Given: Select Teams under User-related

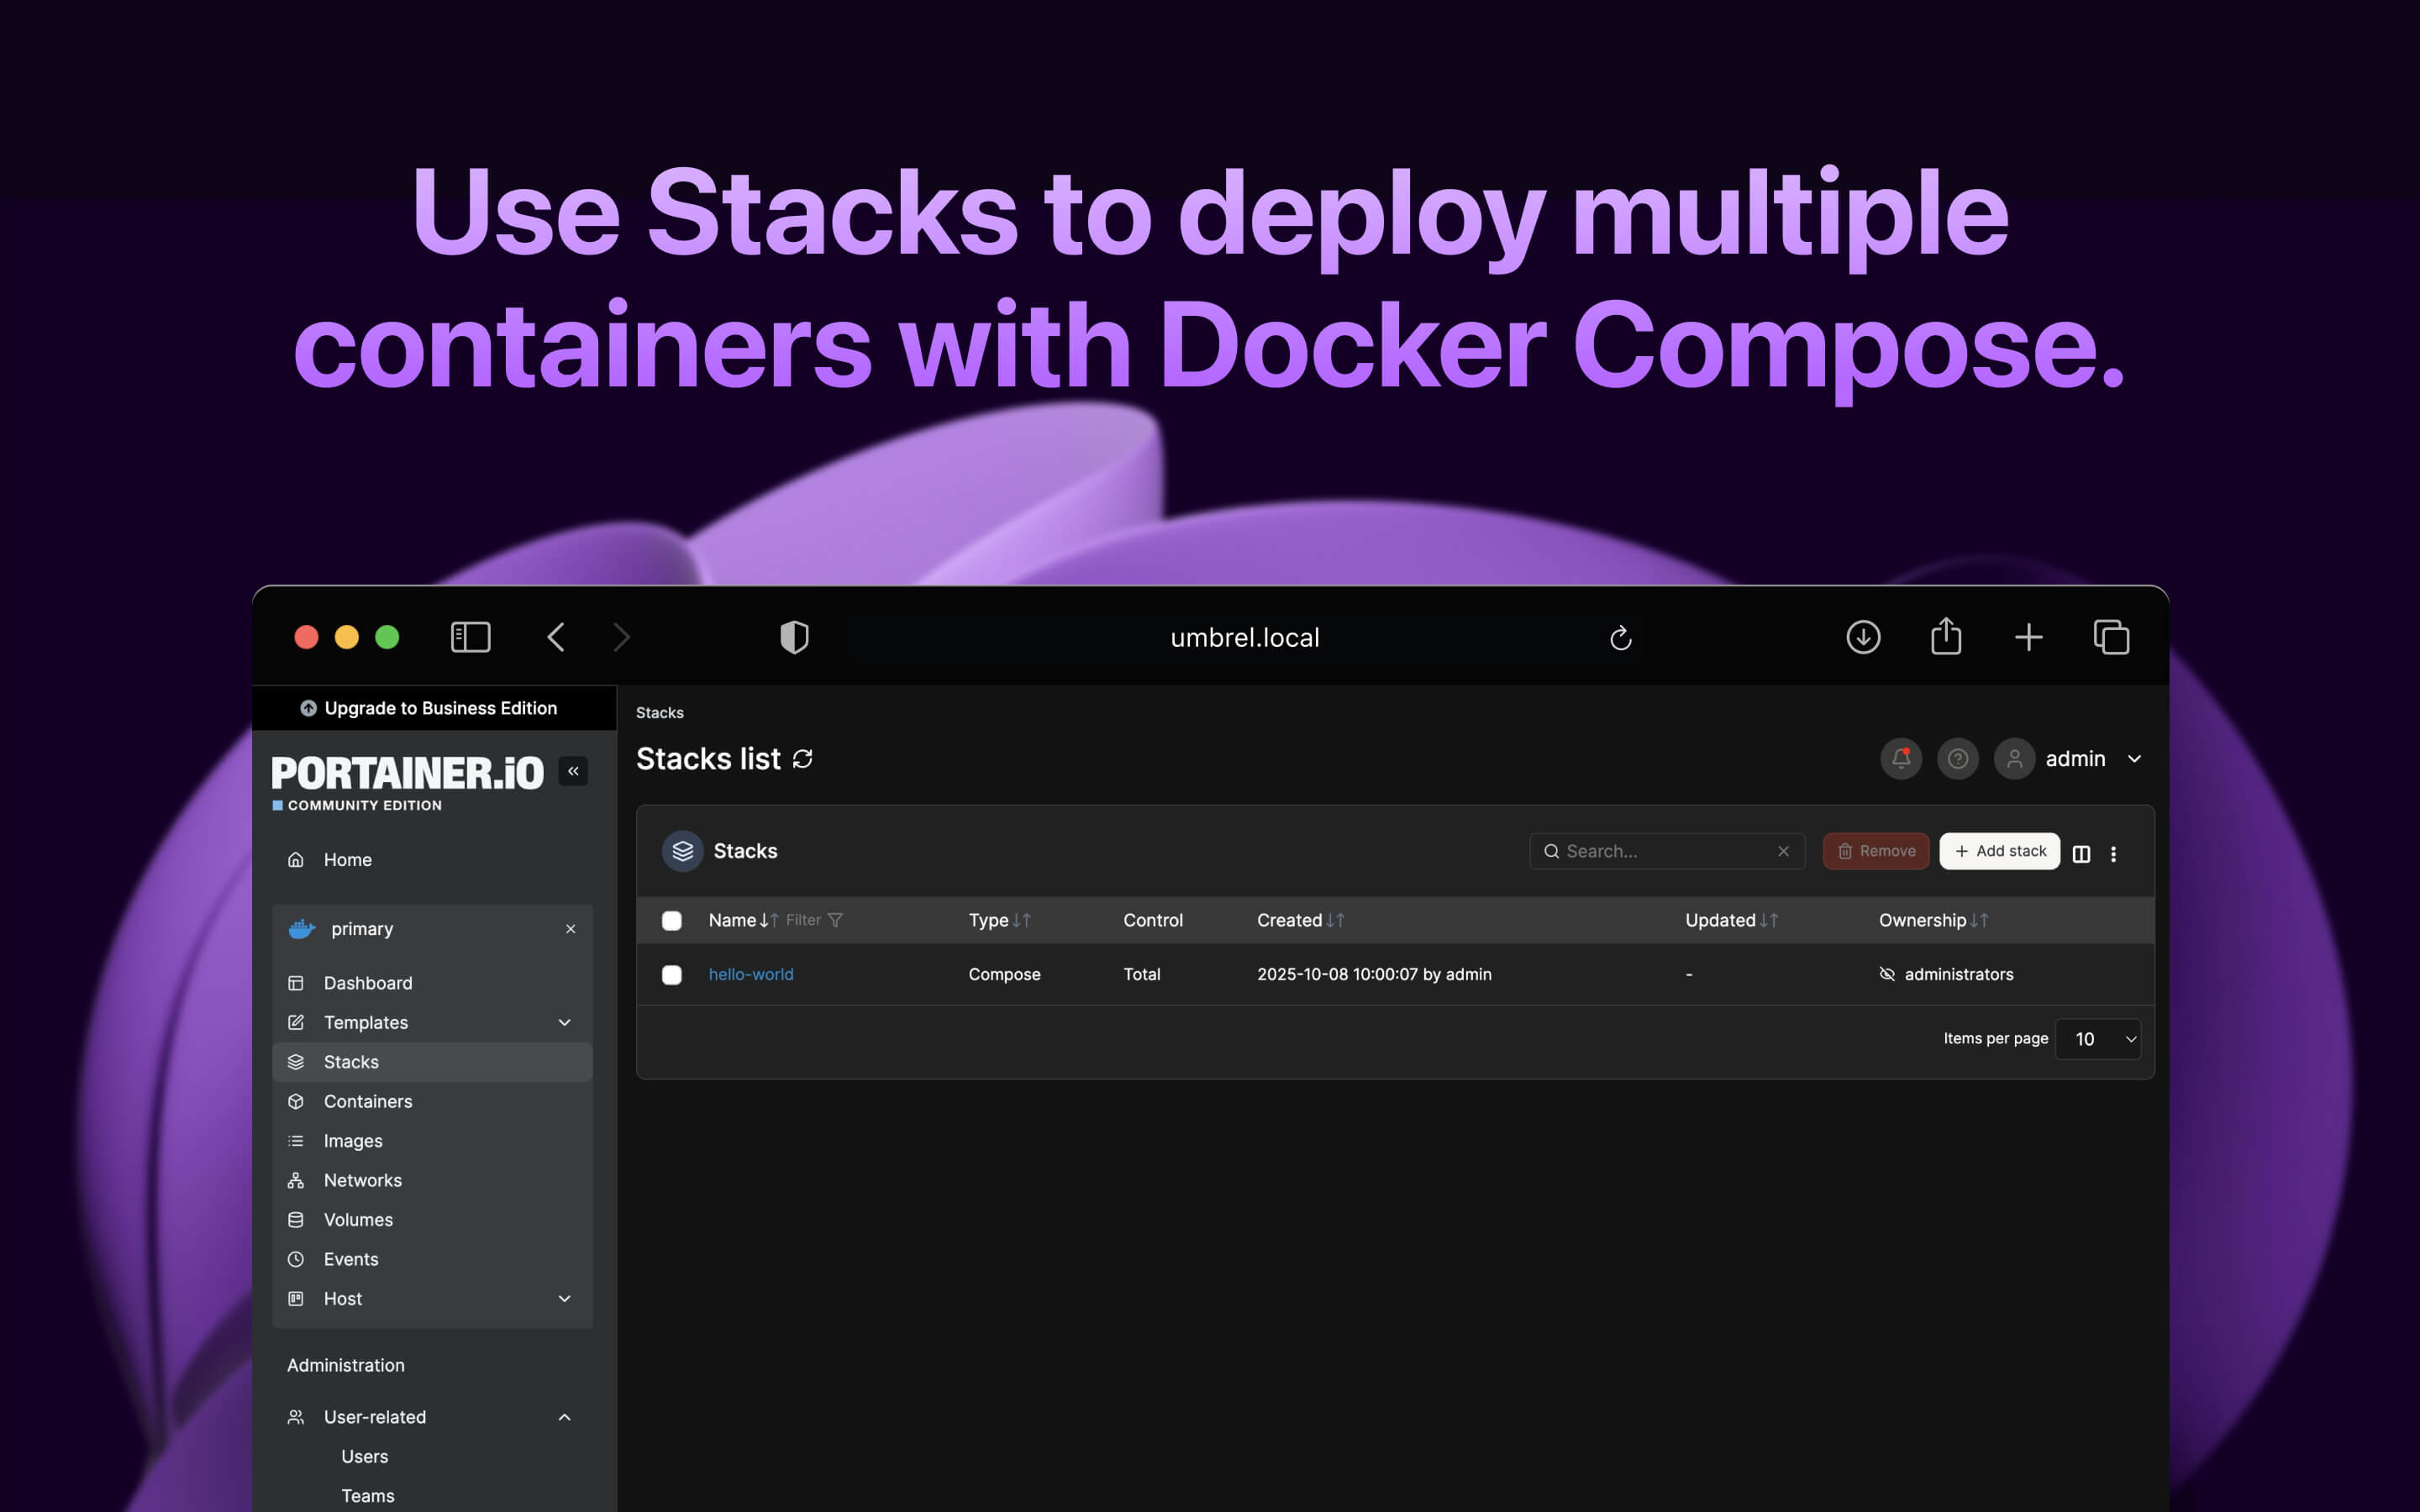Looking at the screenshot, I should (368, 1495).
